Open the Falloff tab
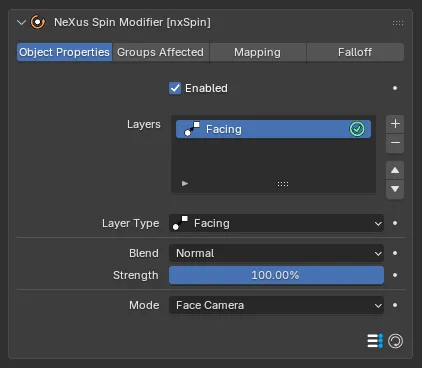This screenshot has width=422, height=368. pos(355,52)
